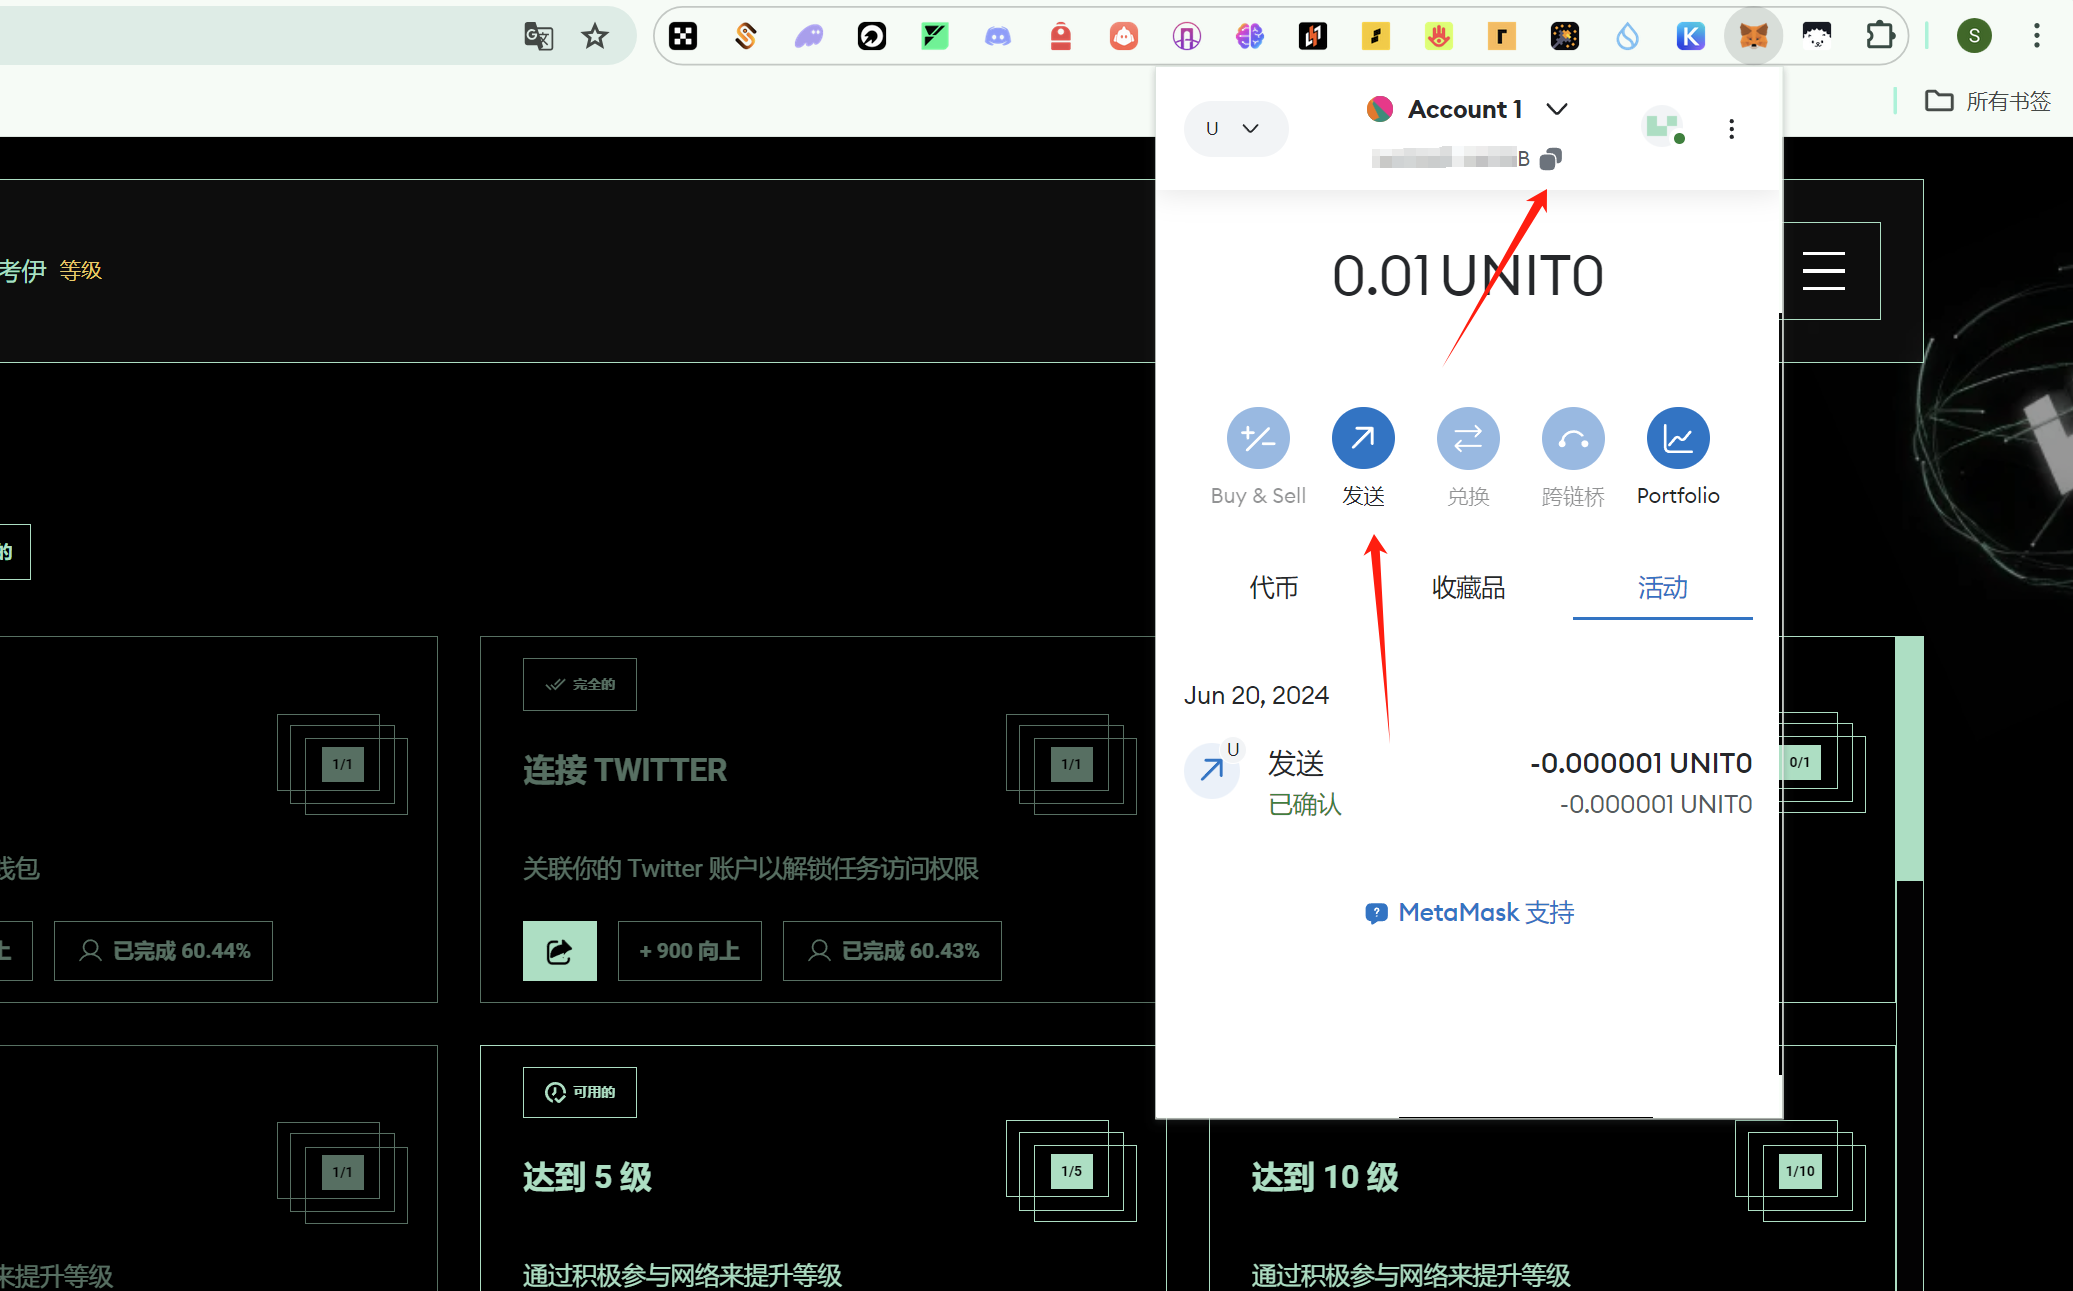Open the confirmed Send transaction entry
Viewport: 2073px width, 1291px height.
coord(1468,783)
